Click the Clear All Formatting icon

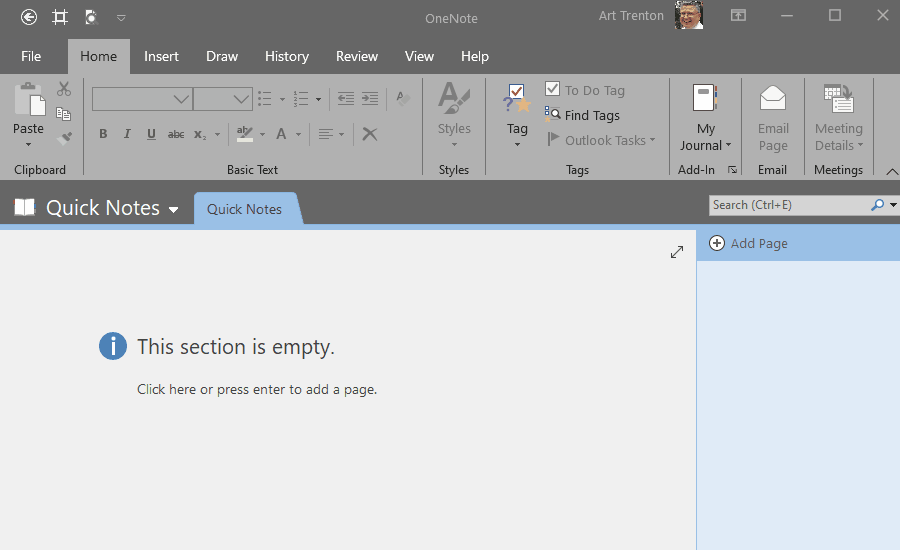[403, 99]
